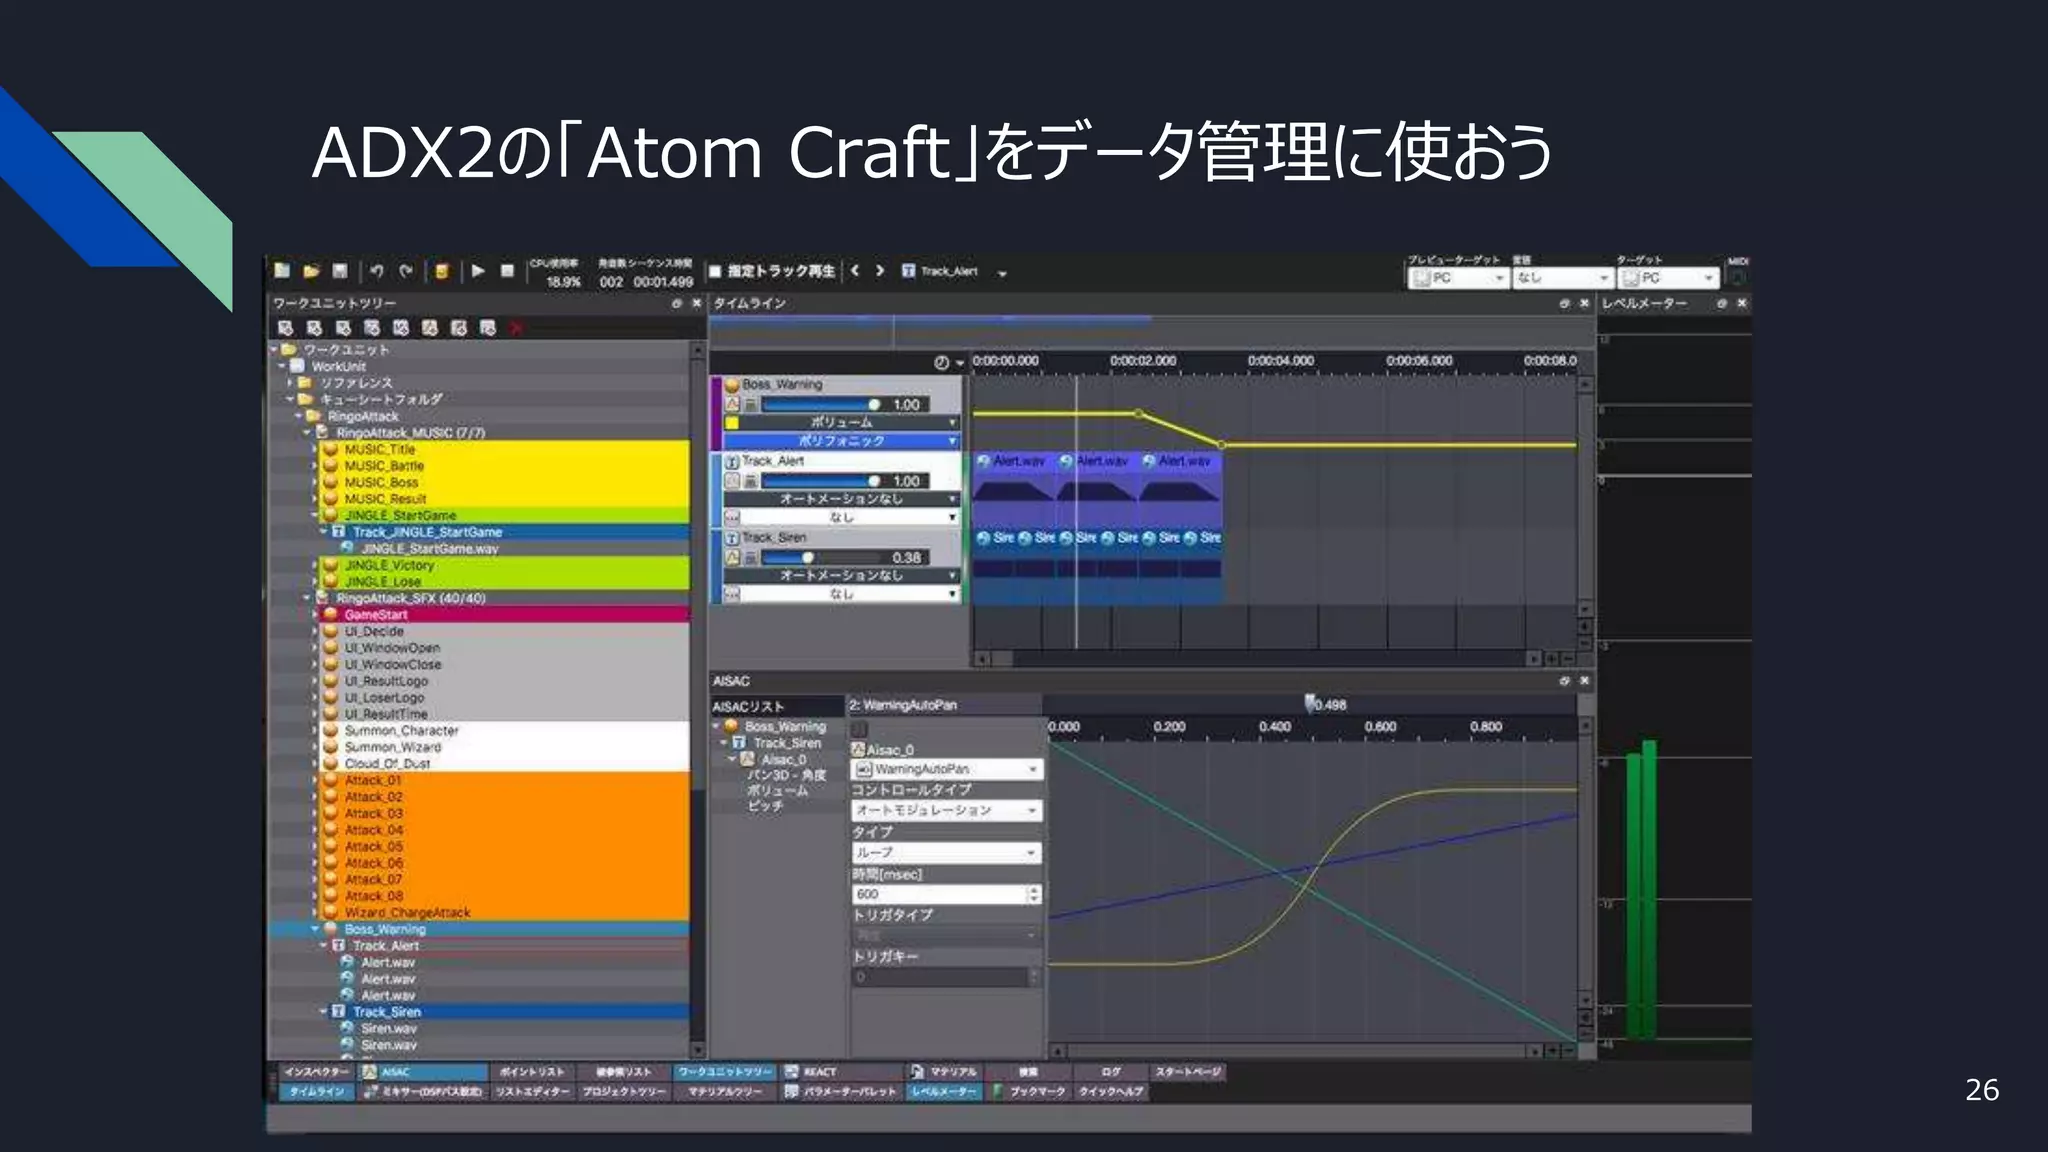Image resolution: width=2048 pixels, height=1152 pixels.
Task: Toggle the checkbox above Aisac_0
Action: coord(859,728)
